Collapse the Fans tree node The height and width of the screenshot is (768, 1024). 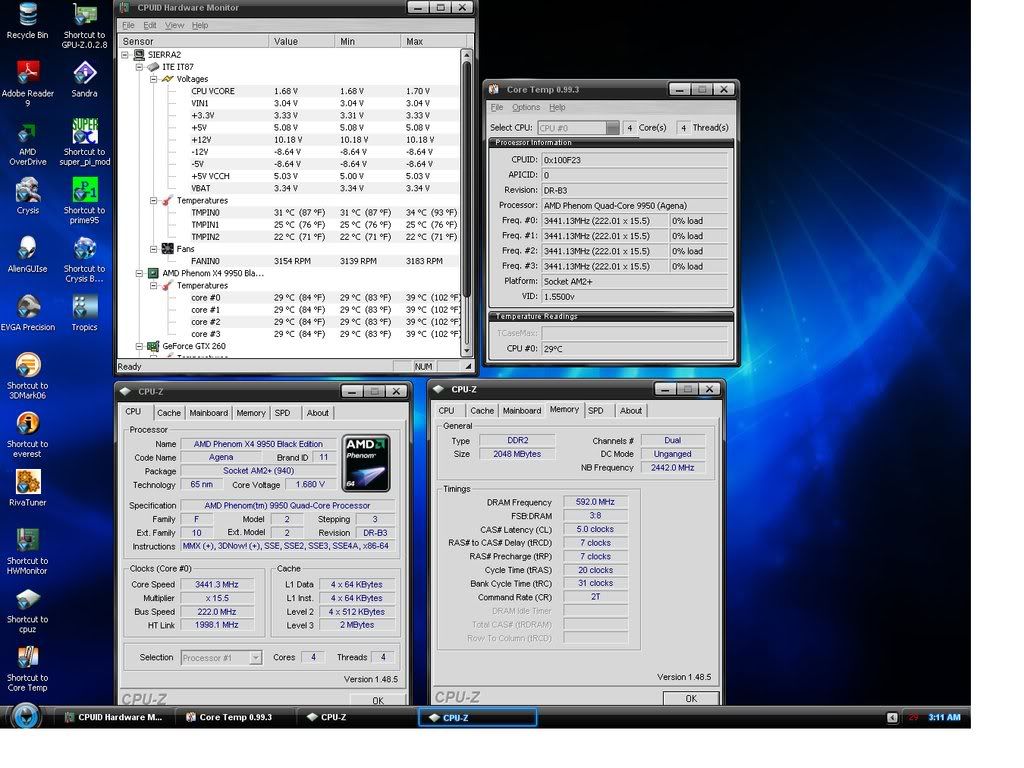153,249
